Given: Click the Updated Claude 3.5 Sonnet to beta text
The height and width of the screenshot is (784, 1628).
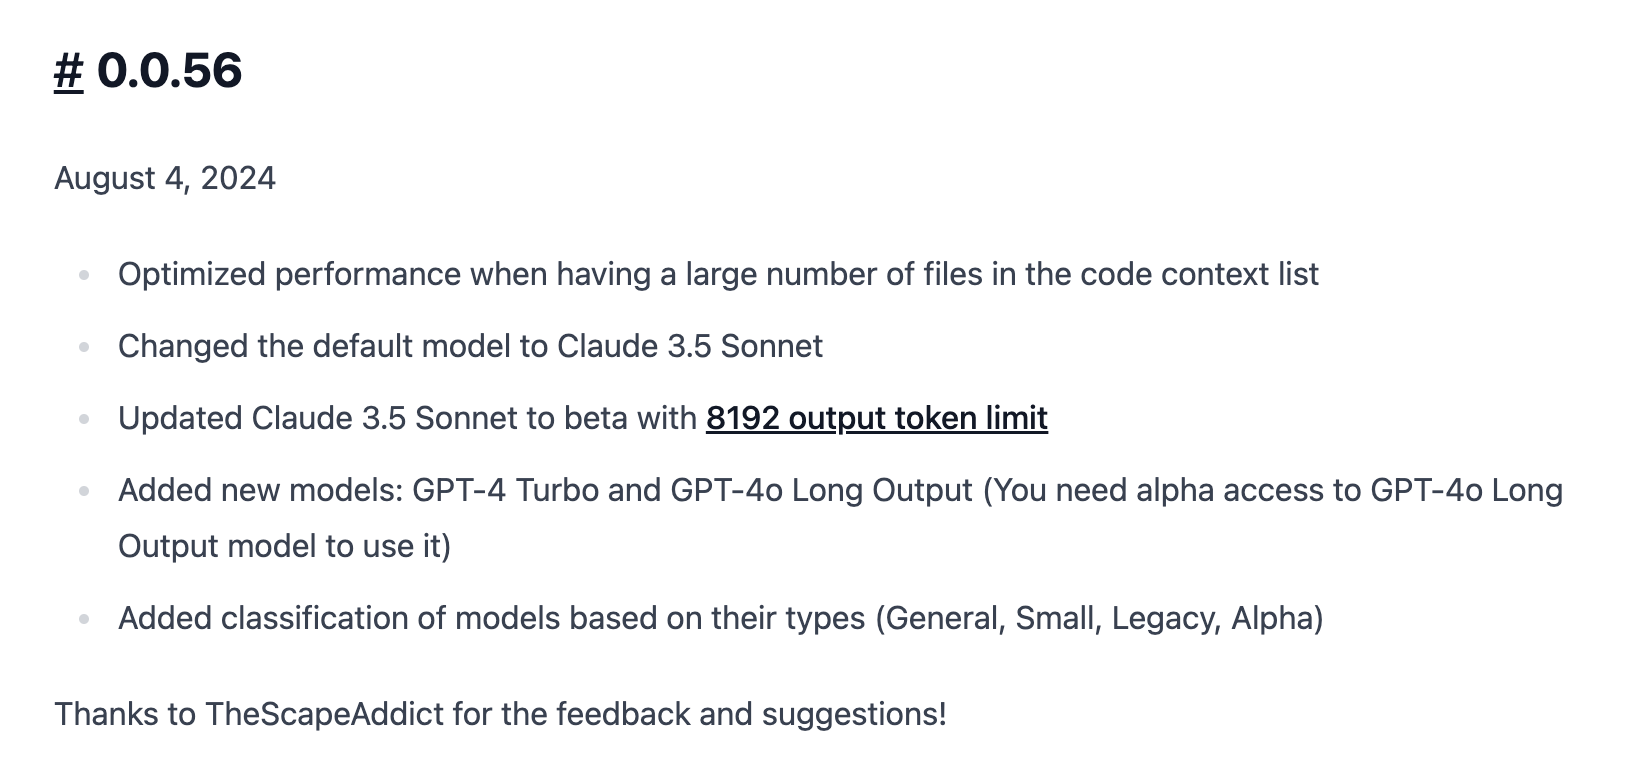Looking at the screenshot, I should [x=406, y=418].
